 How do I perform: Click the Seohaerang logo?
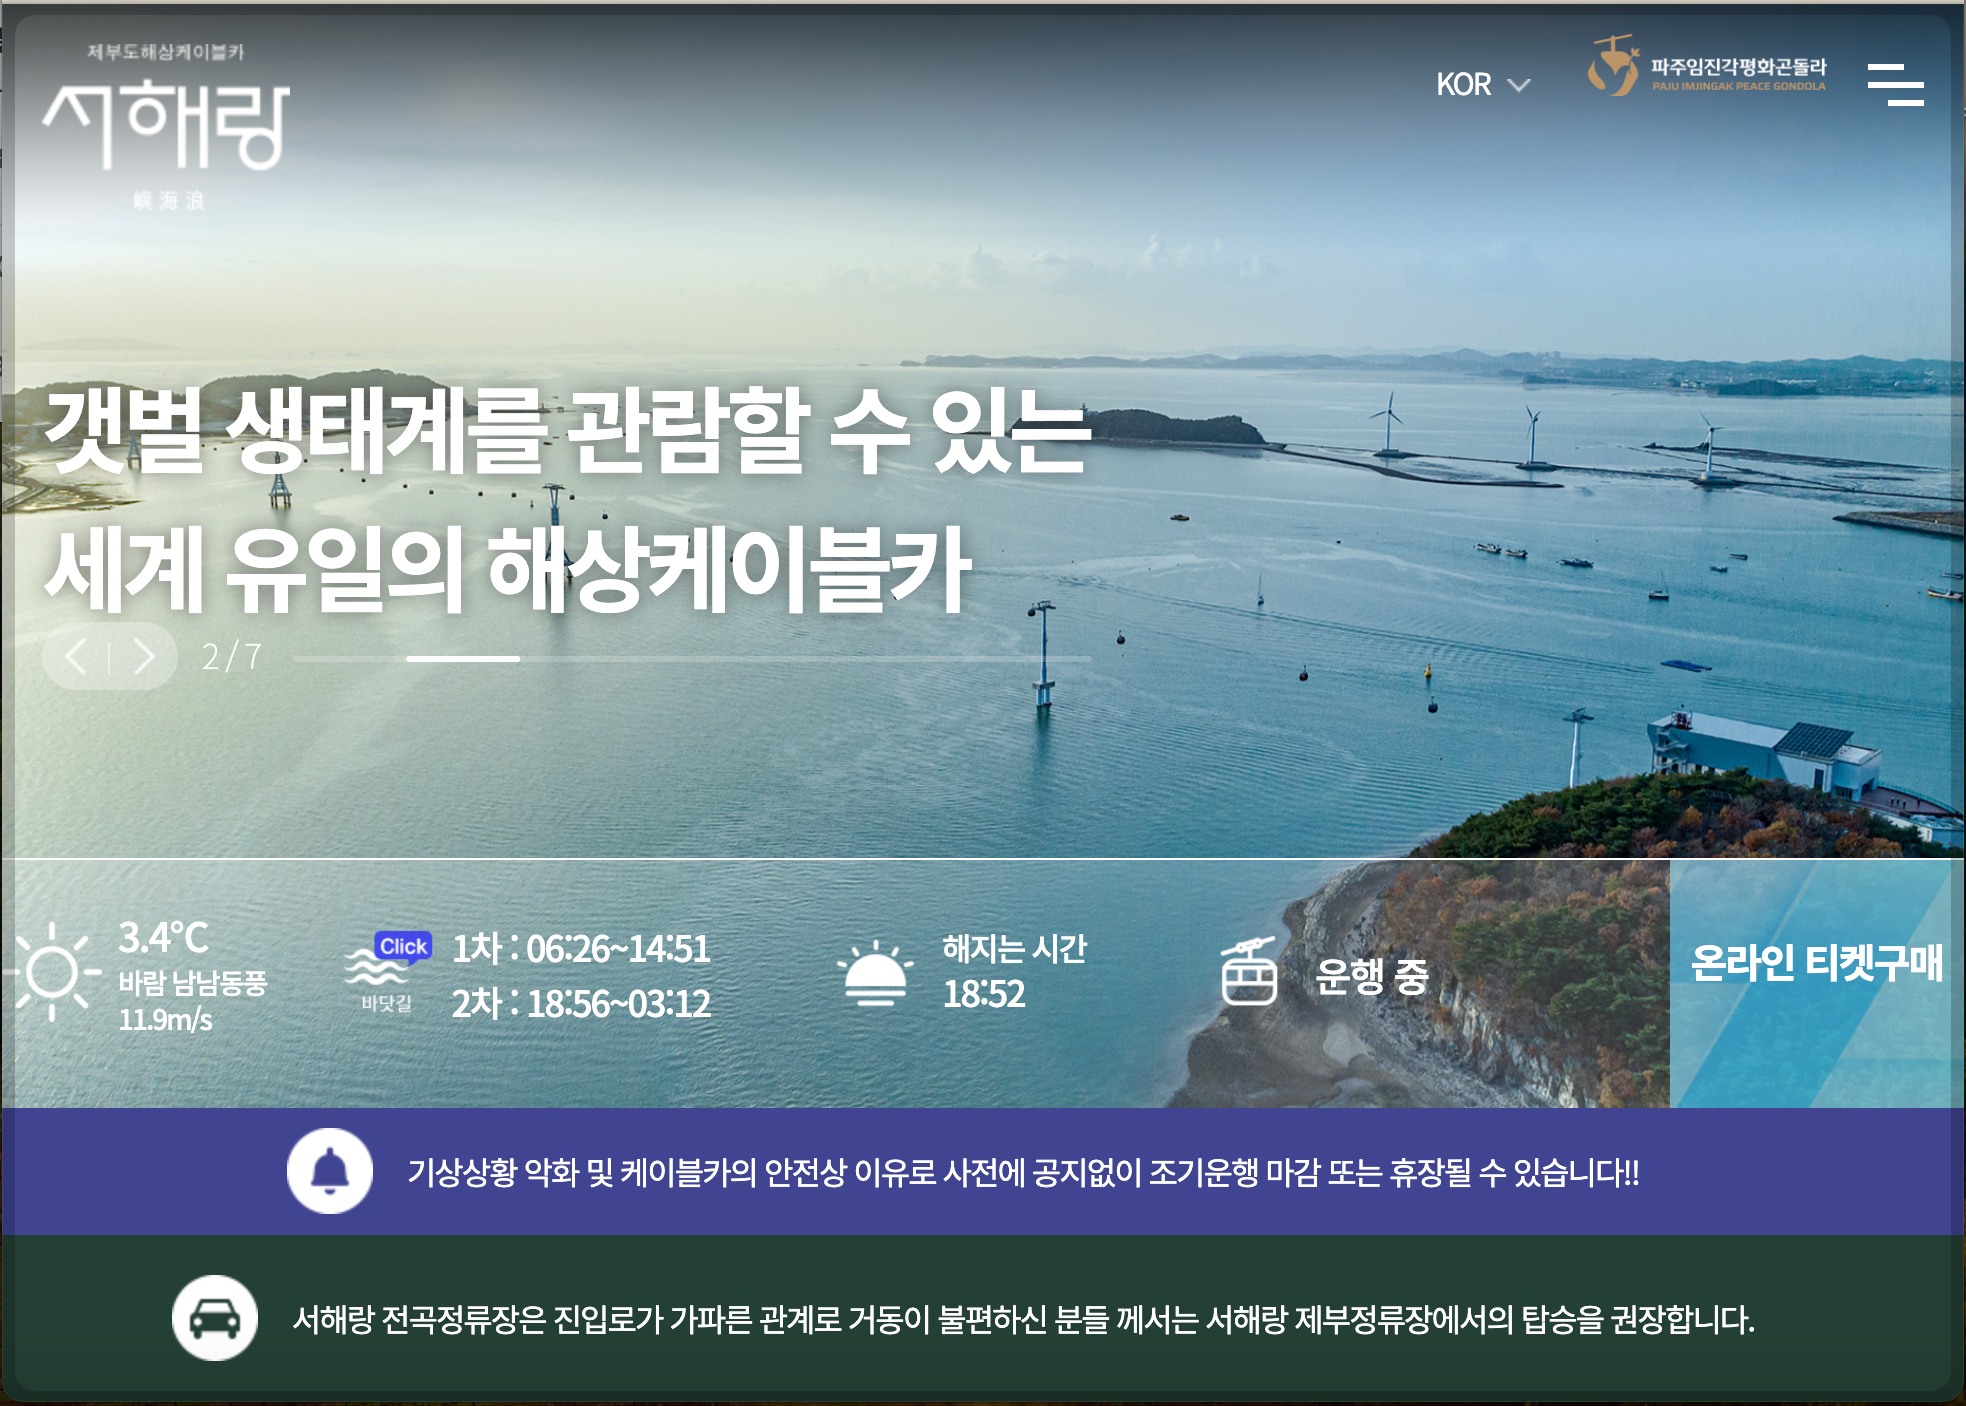166,126
